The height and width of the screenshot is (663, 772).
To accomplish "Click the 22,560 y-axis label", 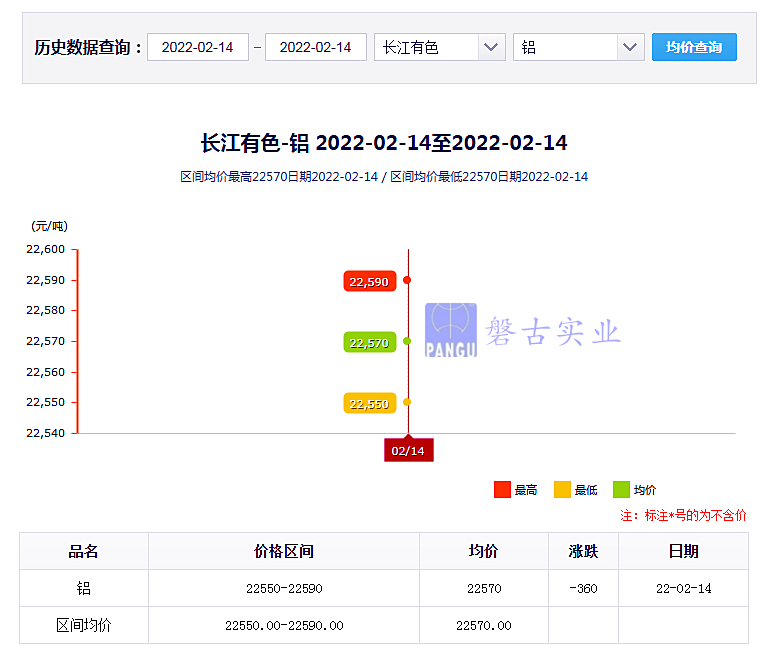I will pos(45,372).
